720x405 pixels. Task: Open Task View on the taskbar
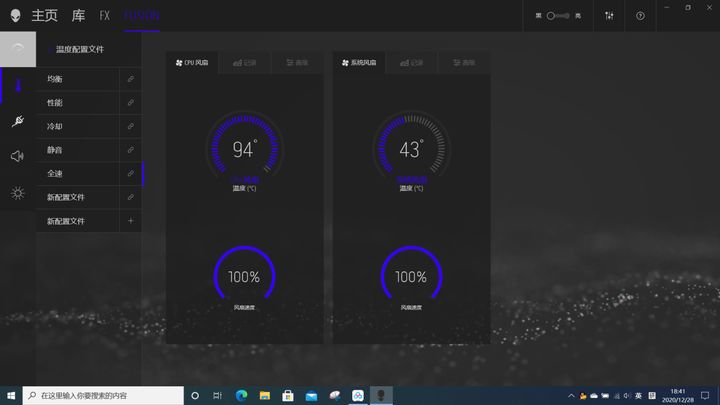(218, 395)
